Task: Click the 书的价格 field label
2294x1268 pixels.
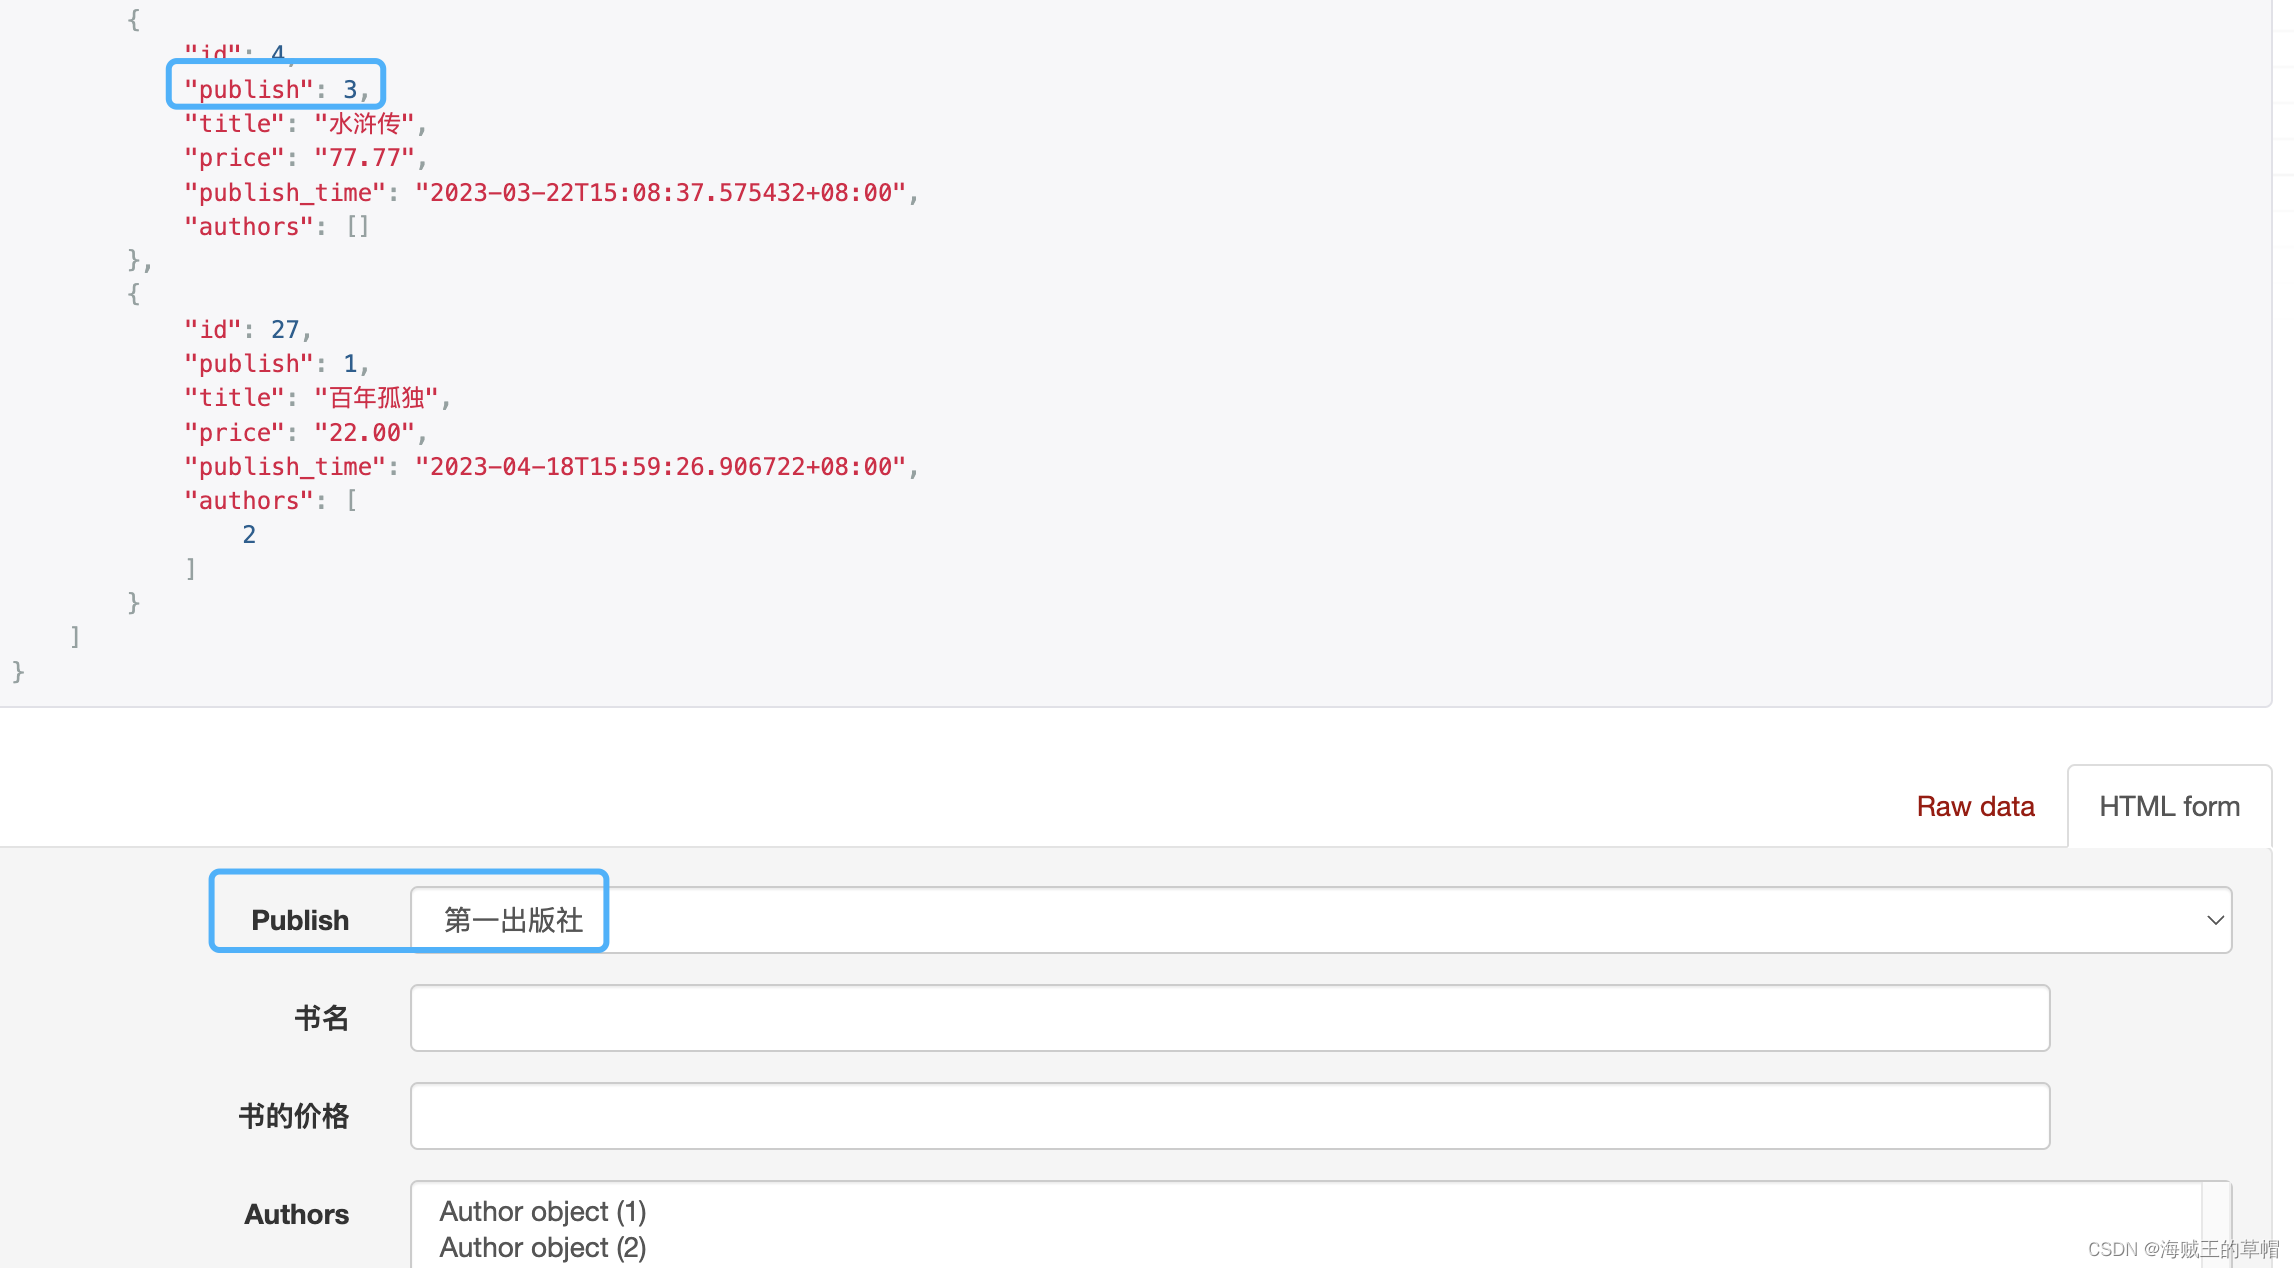Action: coord(294,1116)
